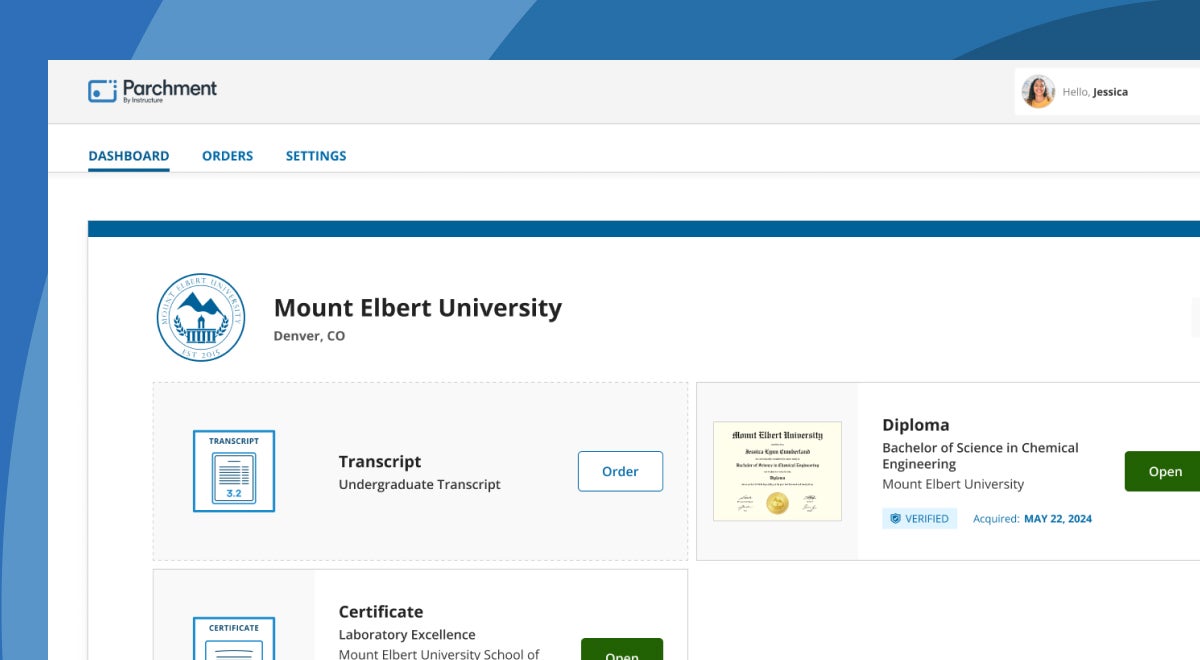Click the Mount Elbert University heading
The width and height of the screenshot is (1200, 660).
[417, 308]
